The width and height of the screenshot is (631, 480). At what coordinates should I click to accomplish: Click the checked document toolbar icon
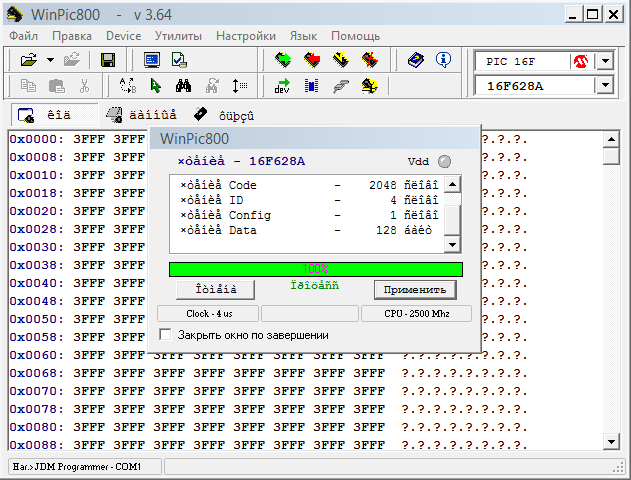pos(179,60)
